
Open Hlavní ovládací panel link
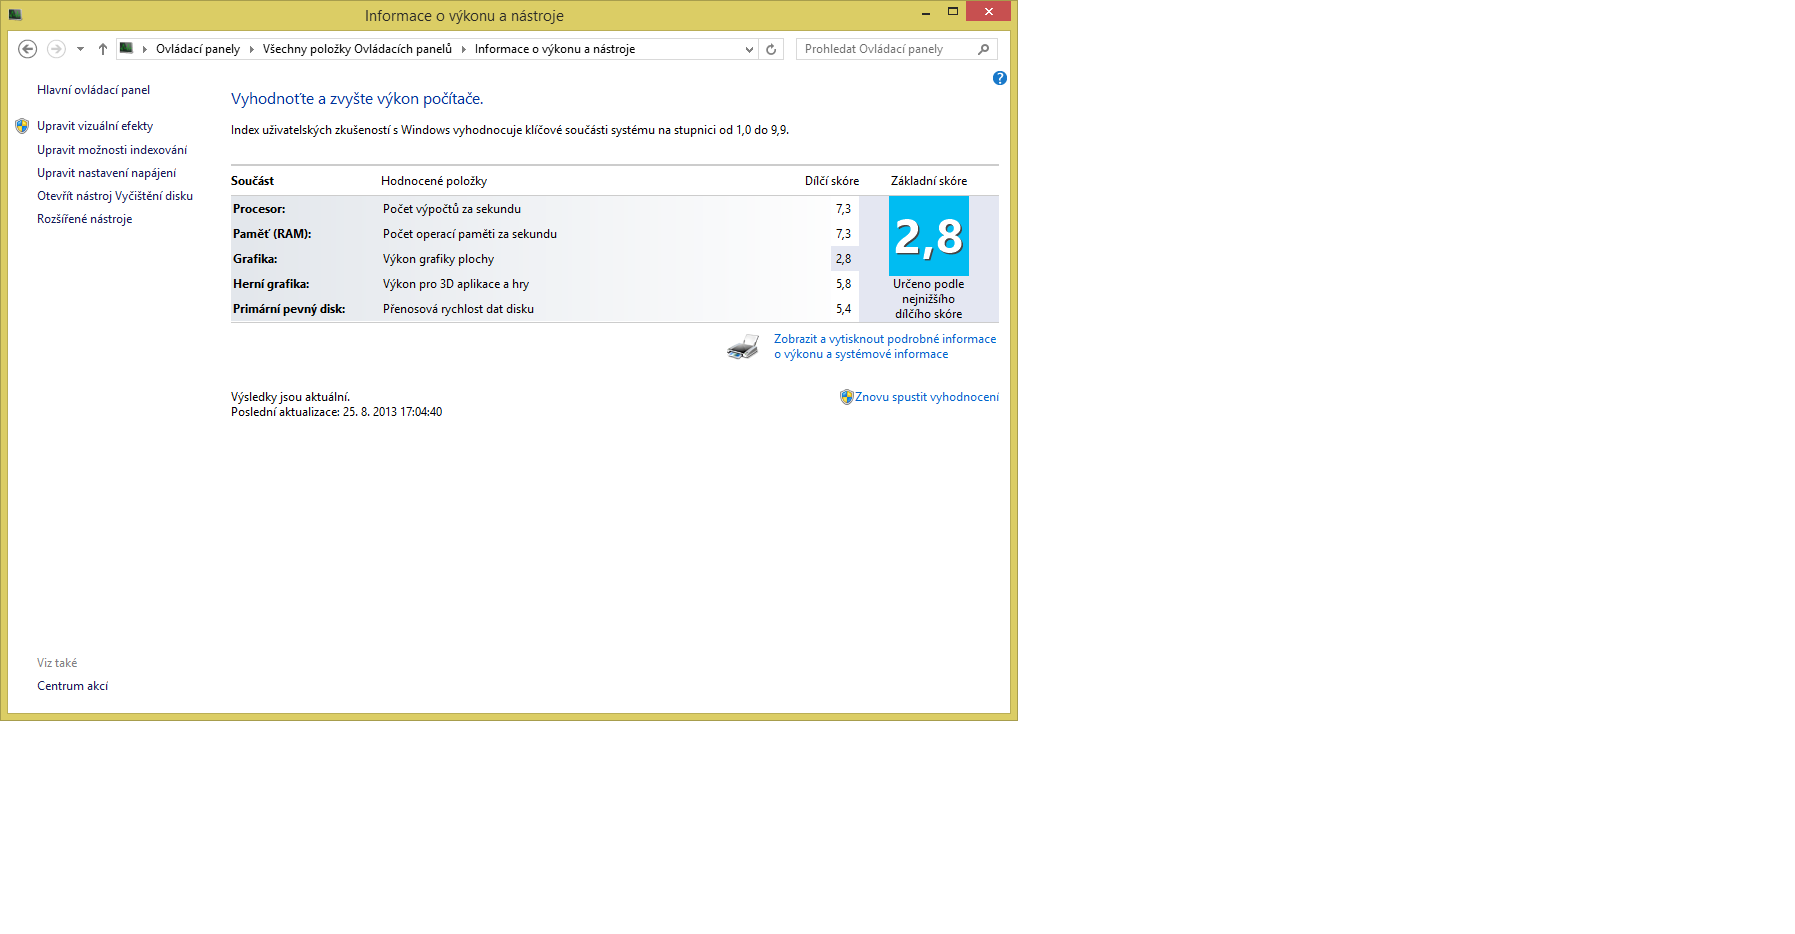coord(94,90)
